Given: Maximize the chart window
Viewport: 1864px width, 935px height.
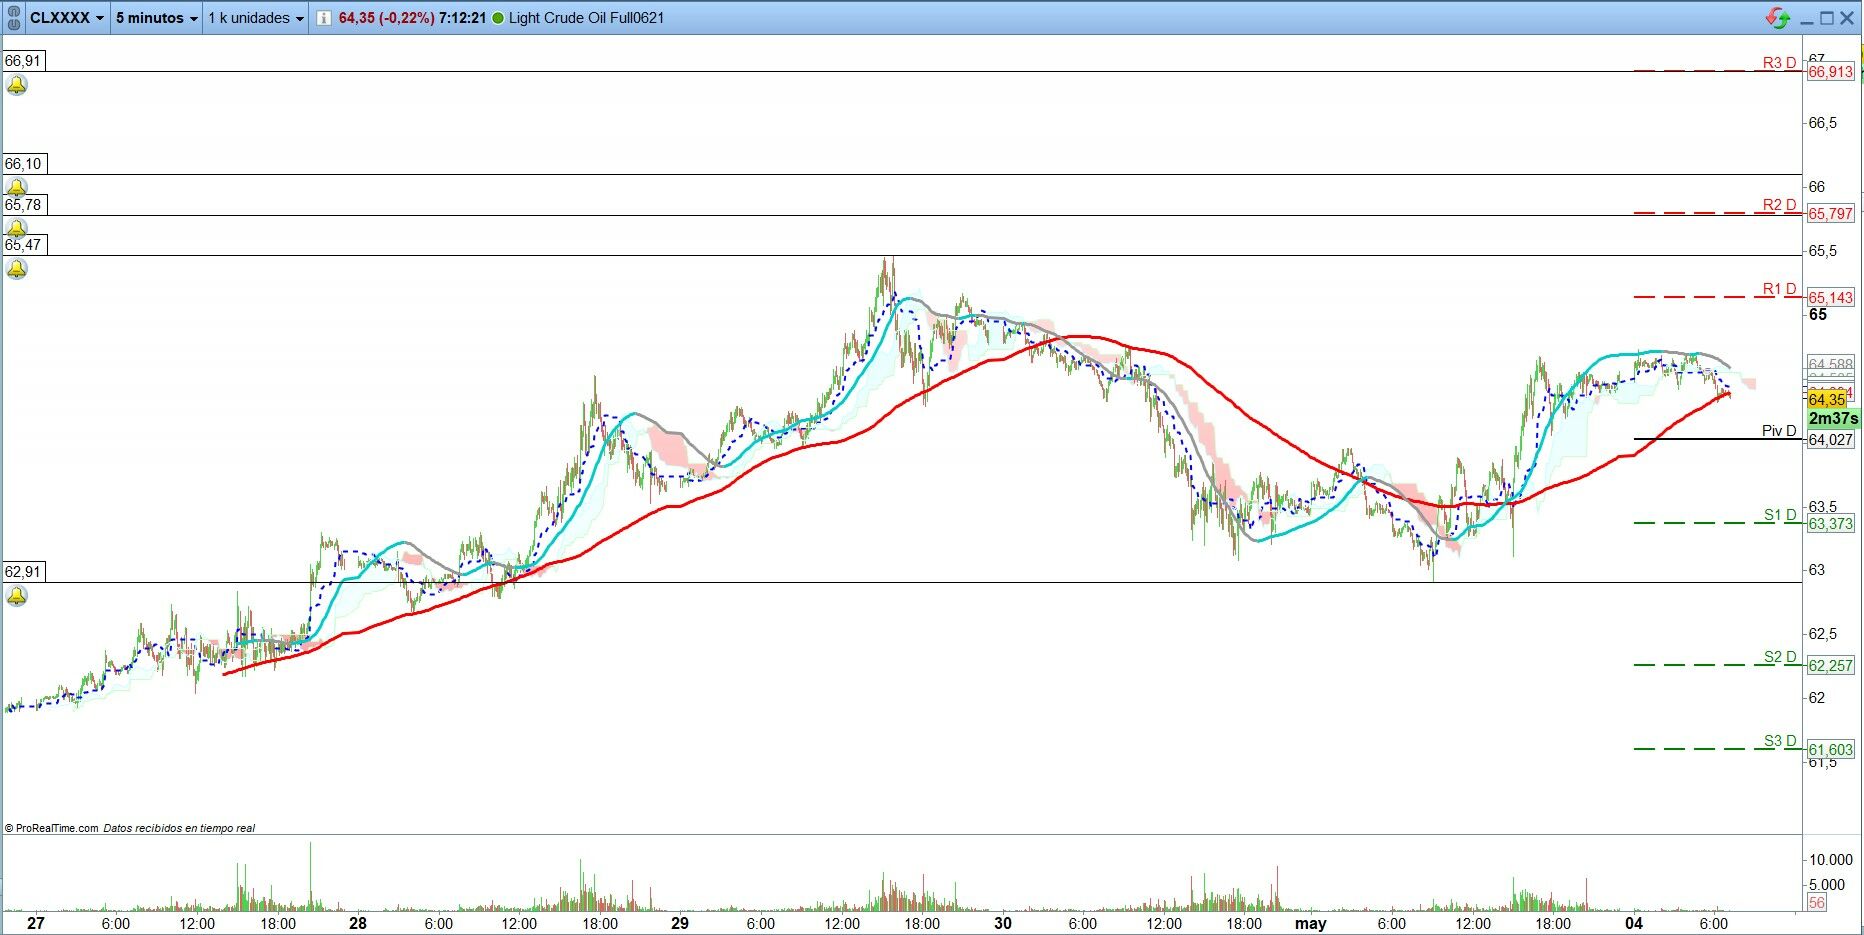Looking at the screenshot, I should [x=1827, y=18].
